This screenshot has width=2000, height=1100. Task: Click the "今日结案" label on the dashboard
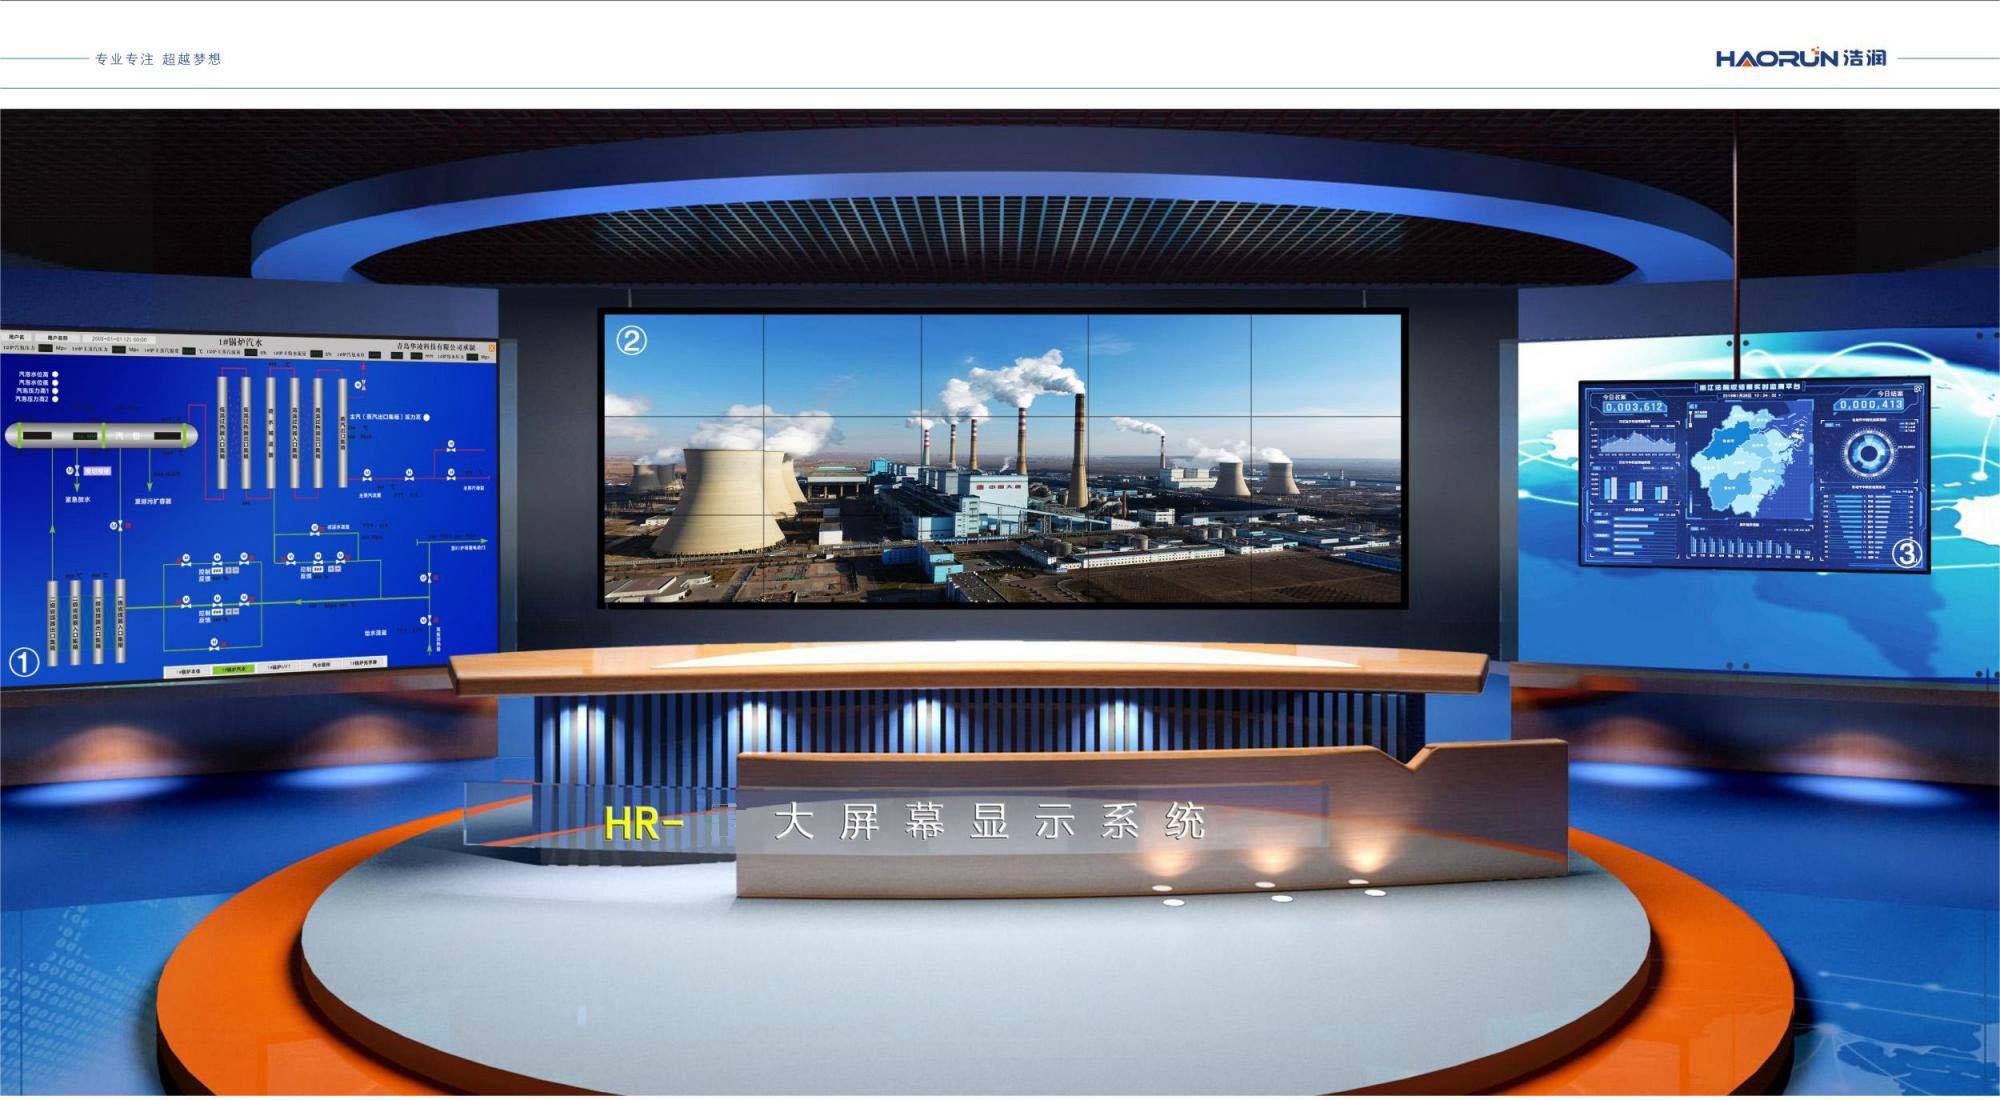1890,394
